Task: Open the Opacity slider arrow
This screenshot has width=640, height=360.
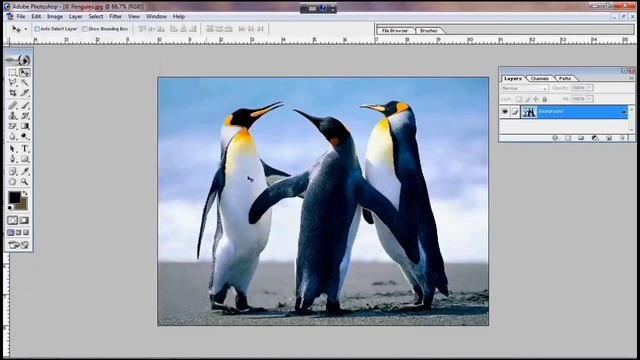Action: (x=589, y=88)
